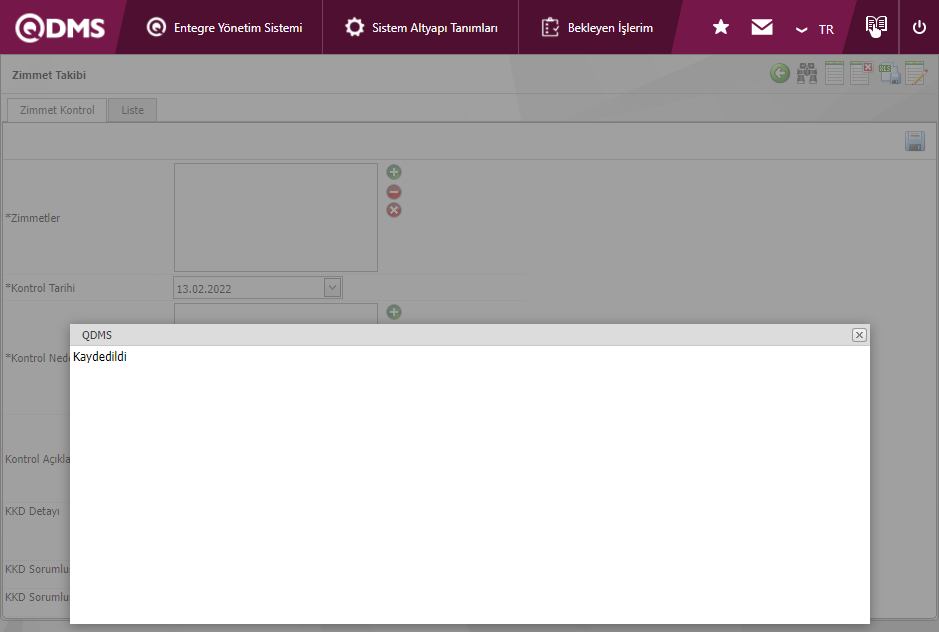Switch to the Zimmet Kontrol tab
Screen dimensions: 939x632
coord(57,110)
